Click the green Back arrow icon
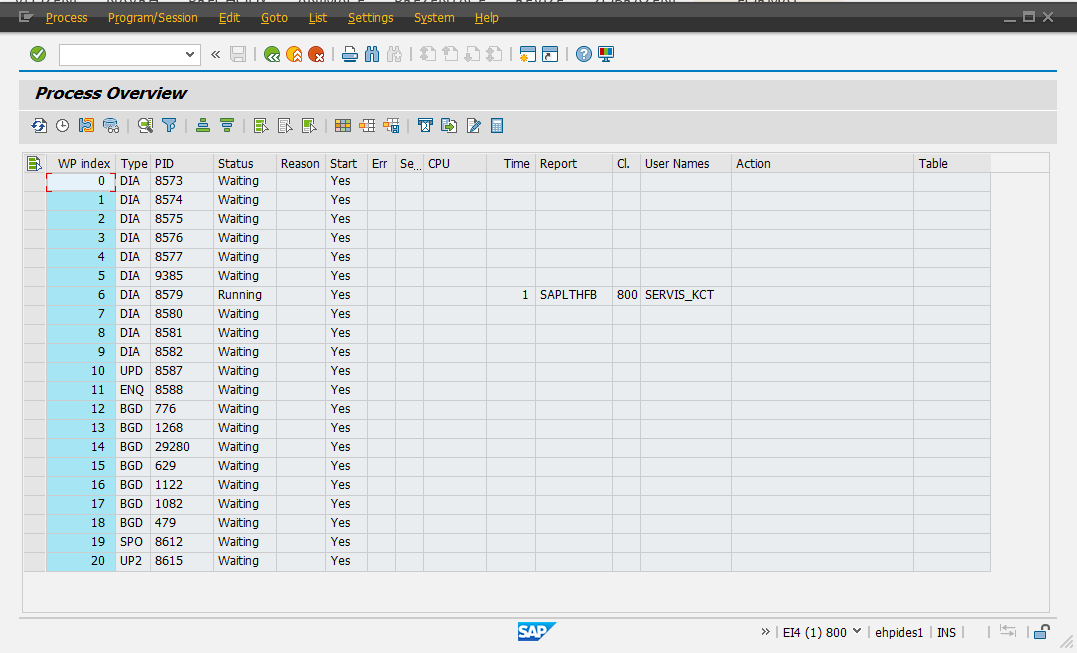 coord(272,54)
